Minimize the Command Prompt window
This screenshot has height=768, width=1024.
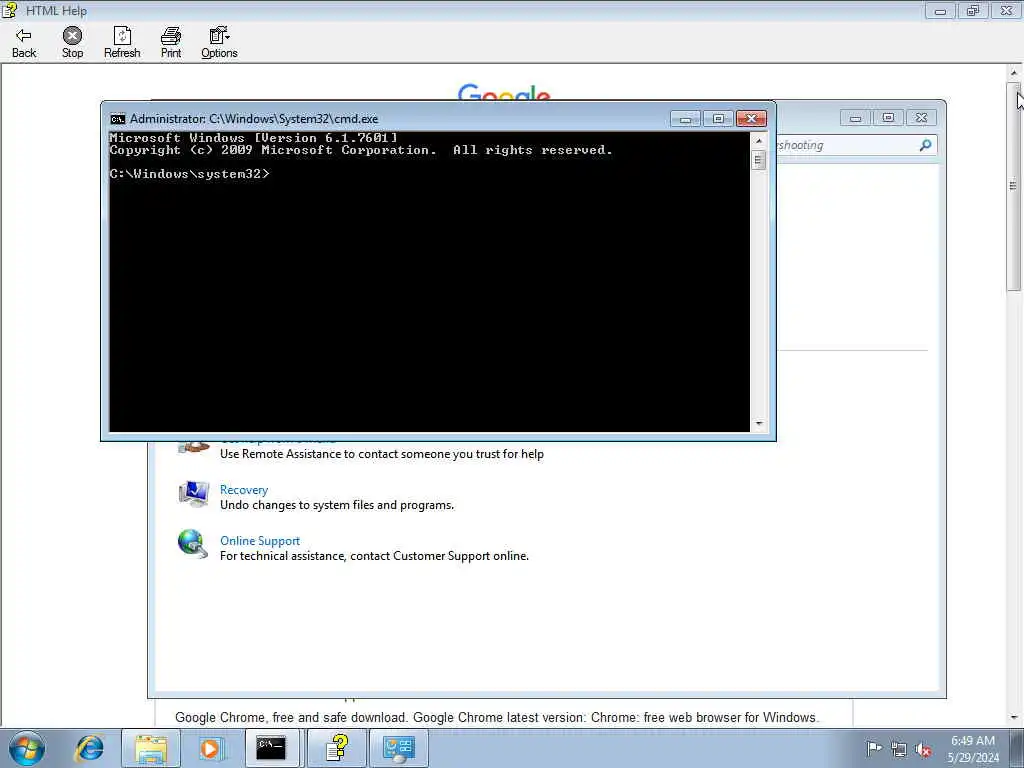click(x=685, y=119)
